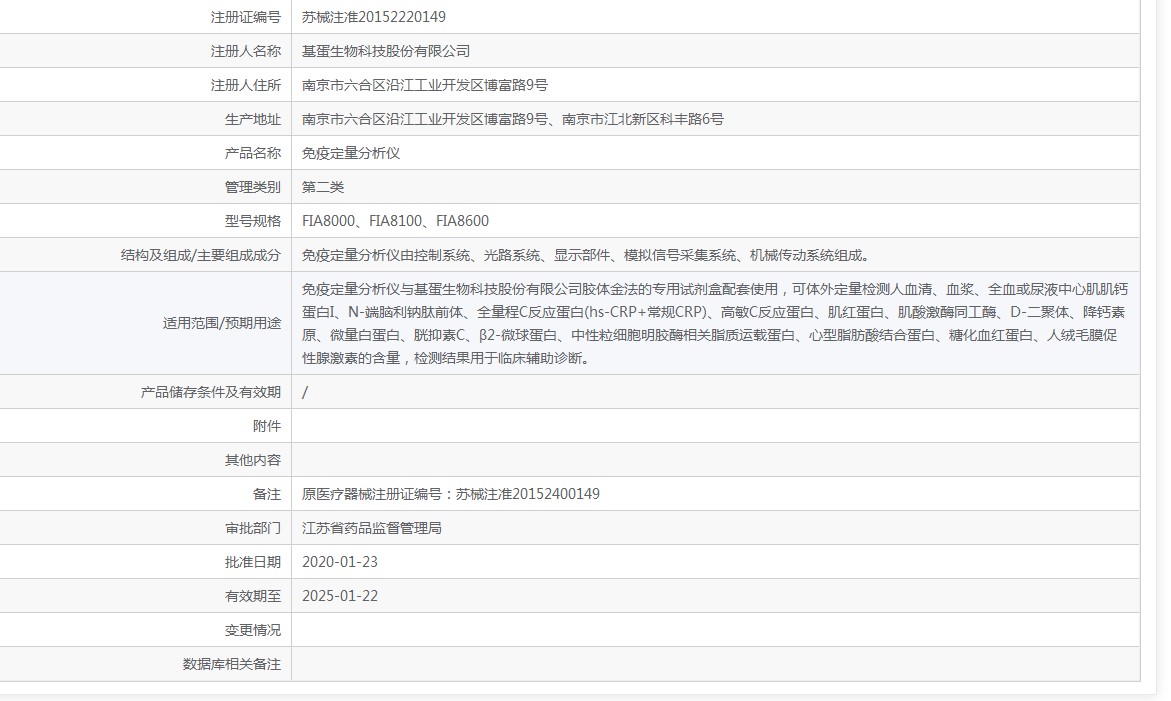Screen dimensions: 1171x701
Task: Click the 生产地址 label cell
Action: (253, 119)
